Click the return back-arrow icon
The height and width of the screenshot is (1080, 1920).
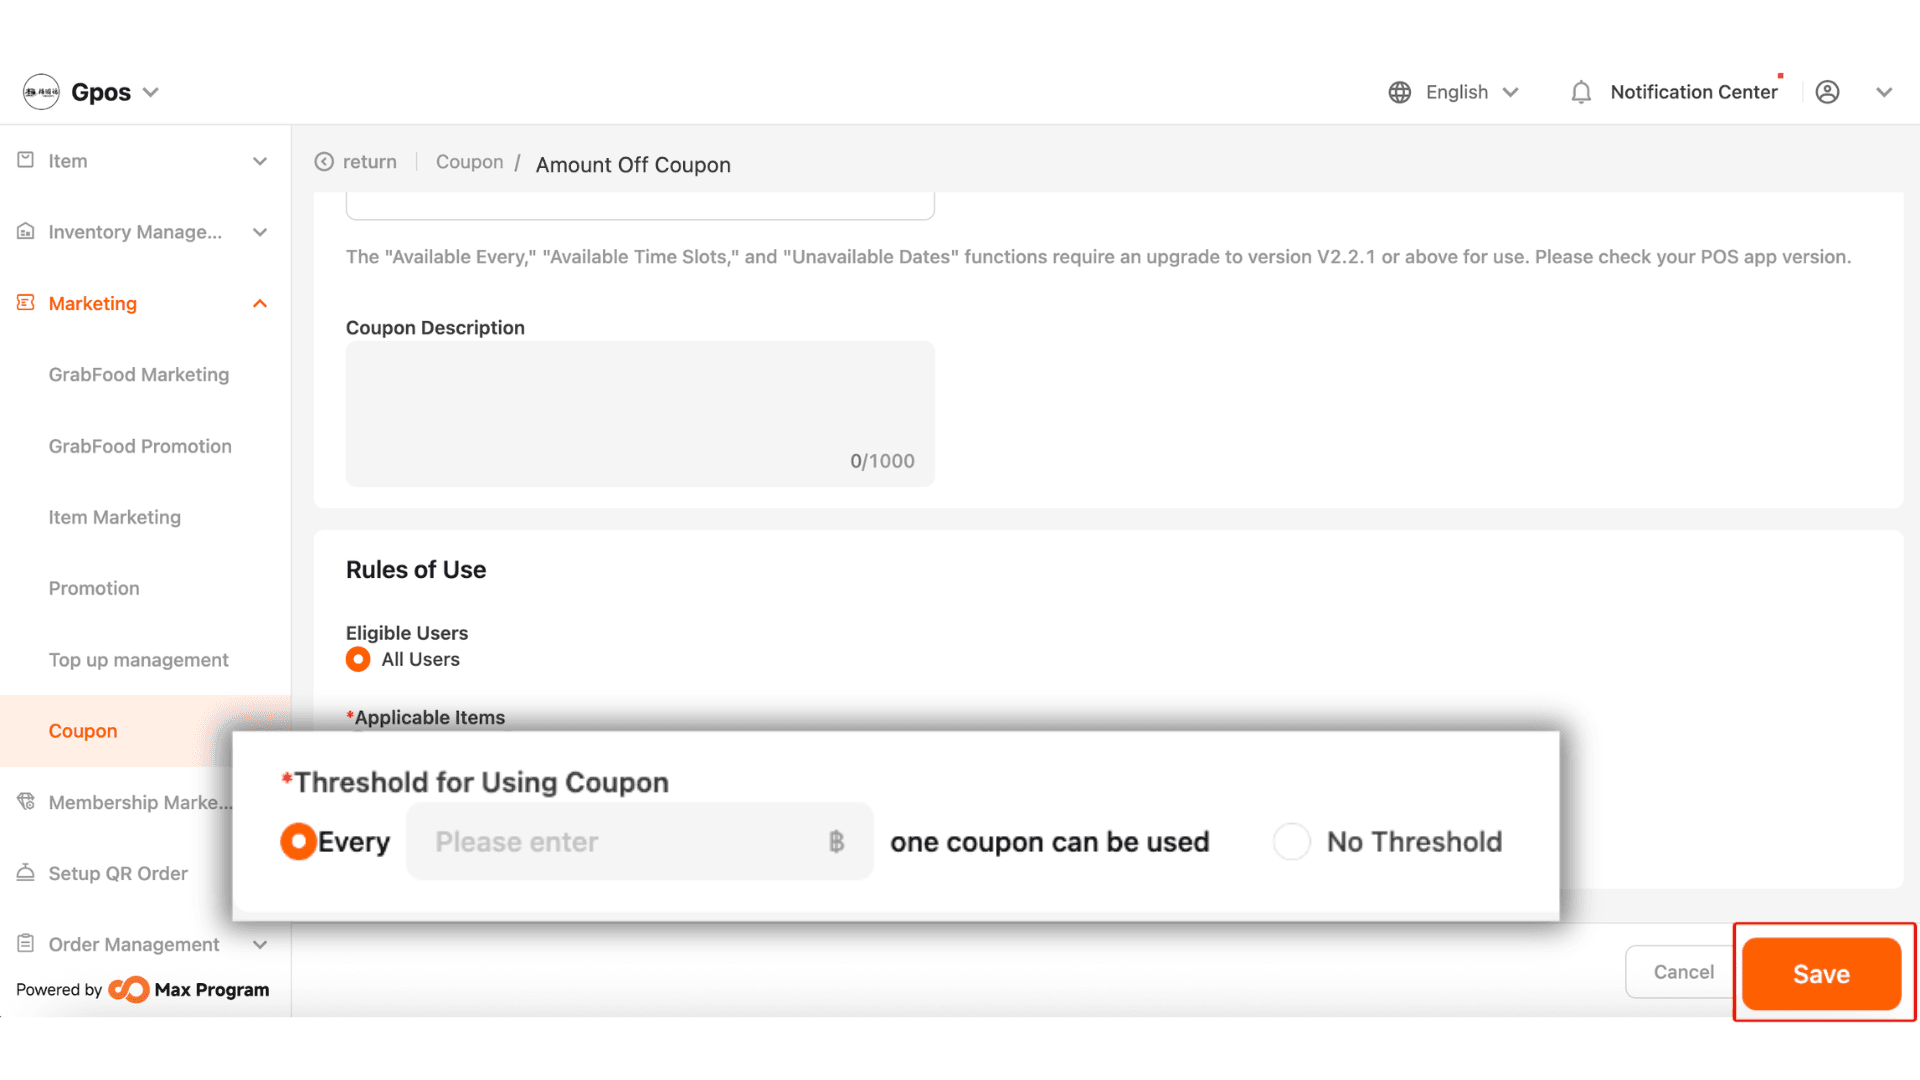pyautogui.click(x=324, y=162)
